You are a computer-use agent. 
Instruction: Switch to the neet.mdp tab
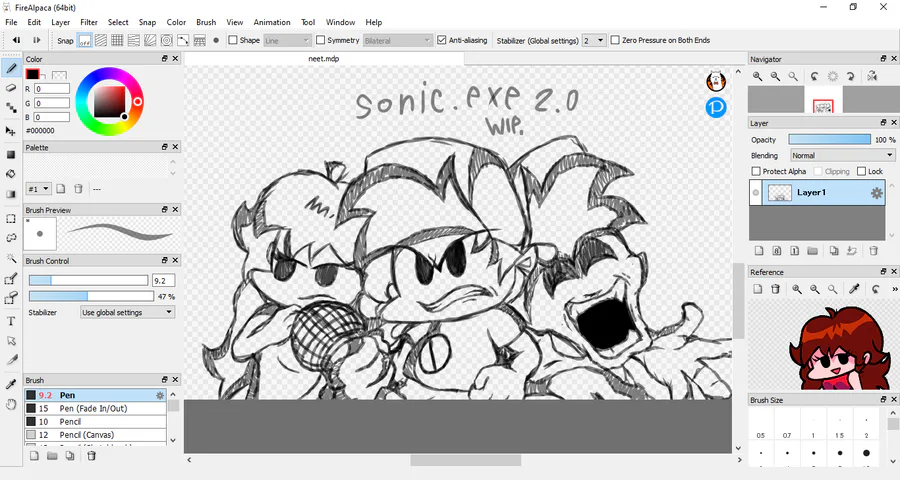pos(324,59)
